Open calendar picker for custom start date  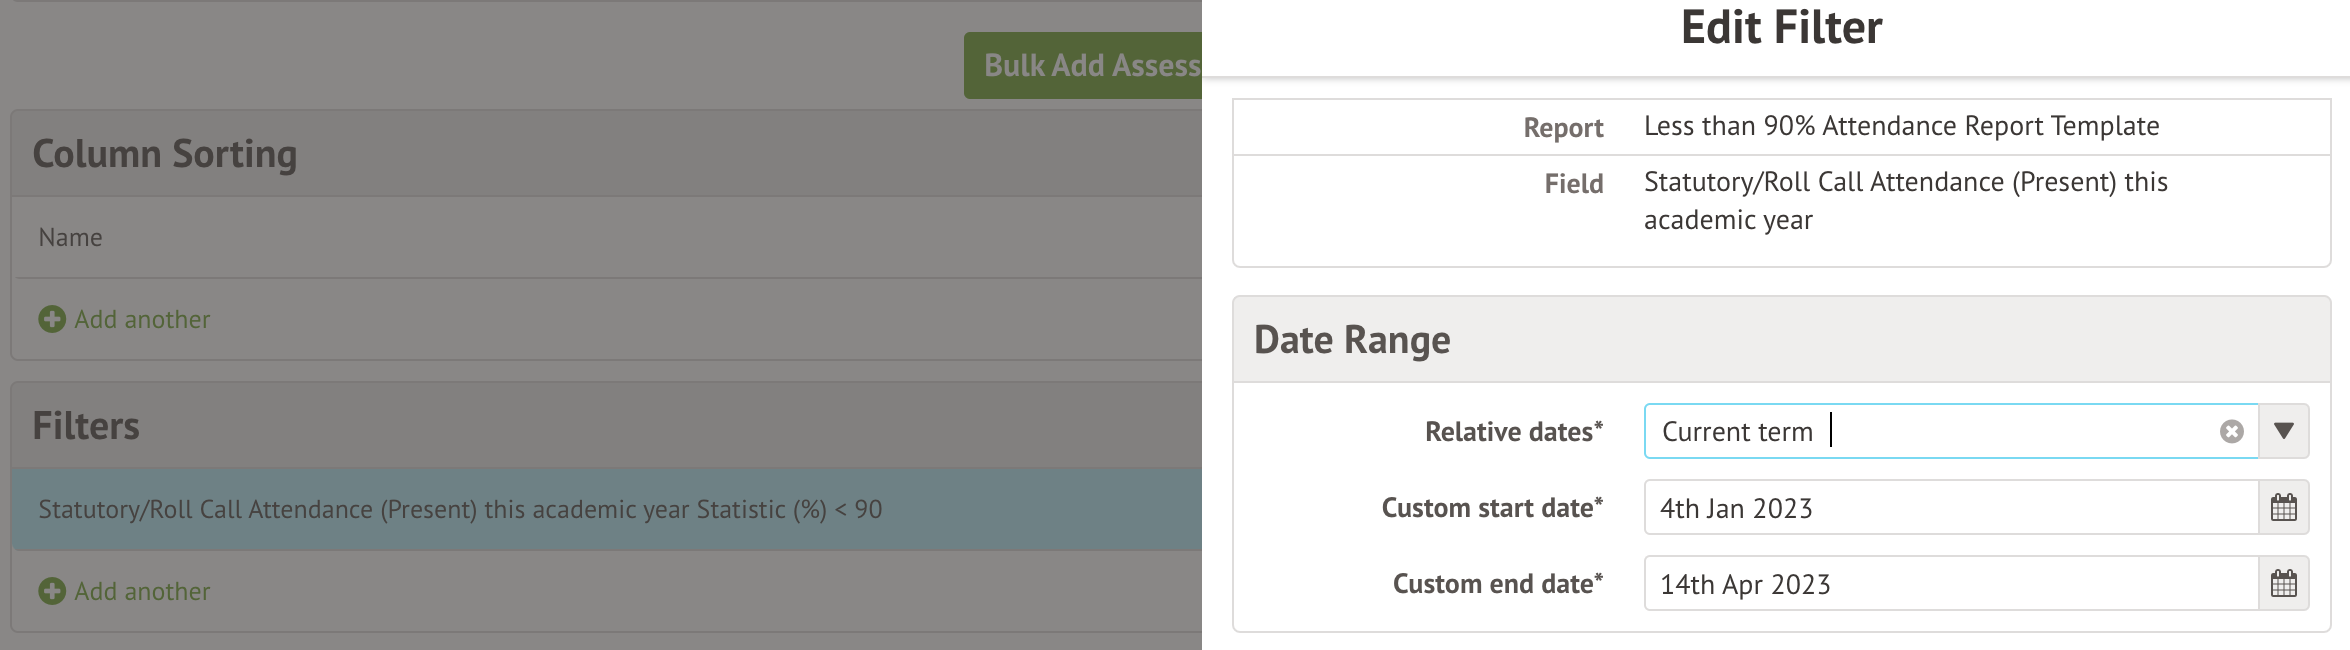coord(2283,508)
